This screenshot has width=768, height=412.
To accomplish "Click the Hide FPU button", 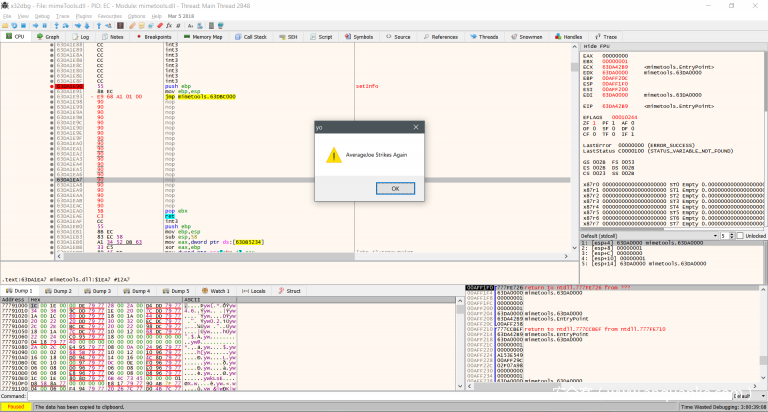I will (x=597, y=47).
